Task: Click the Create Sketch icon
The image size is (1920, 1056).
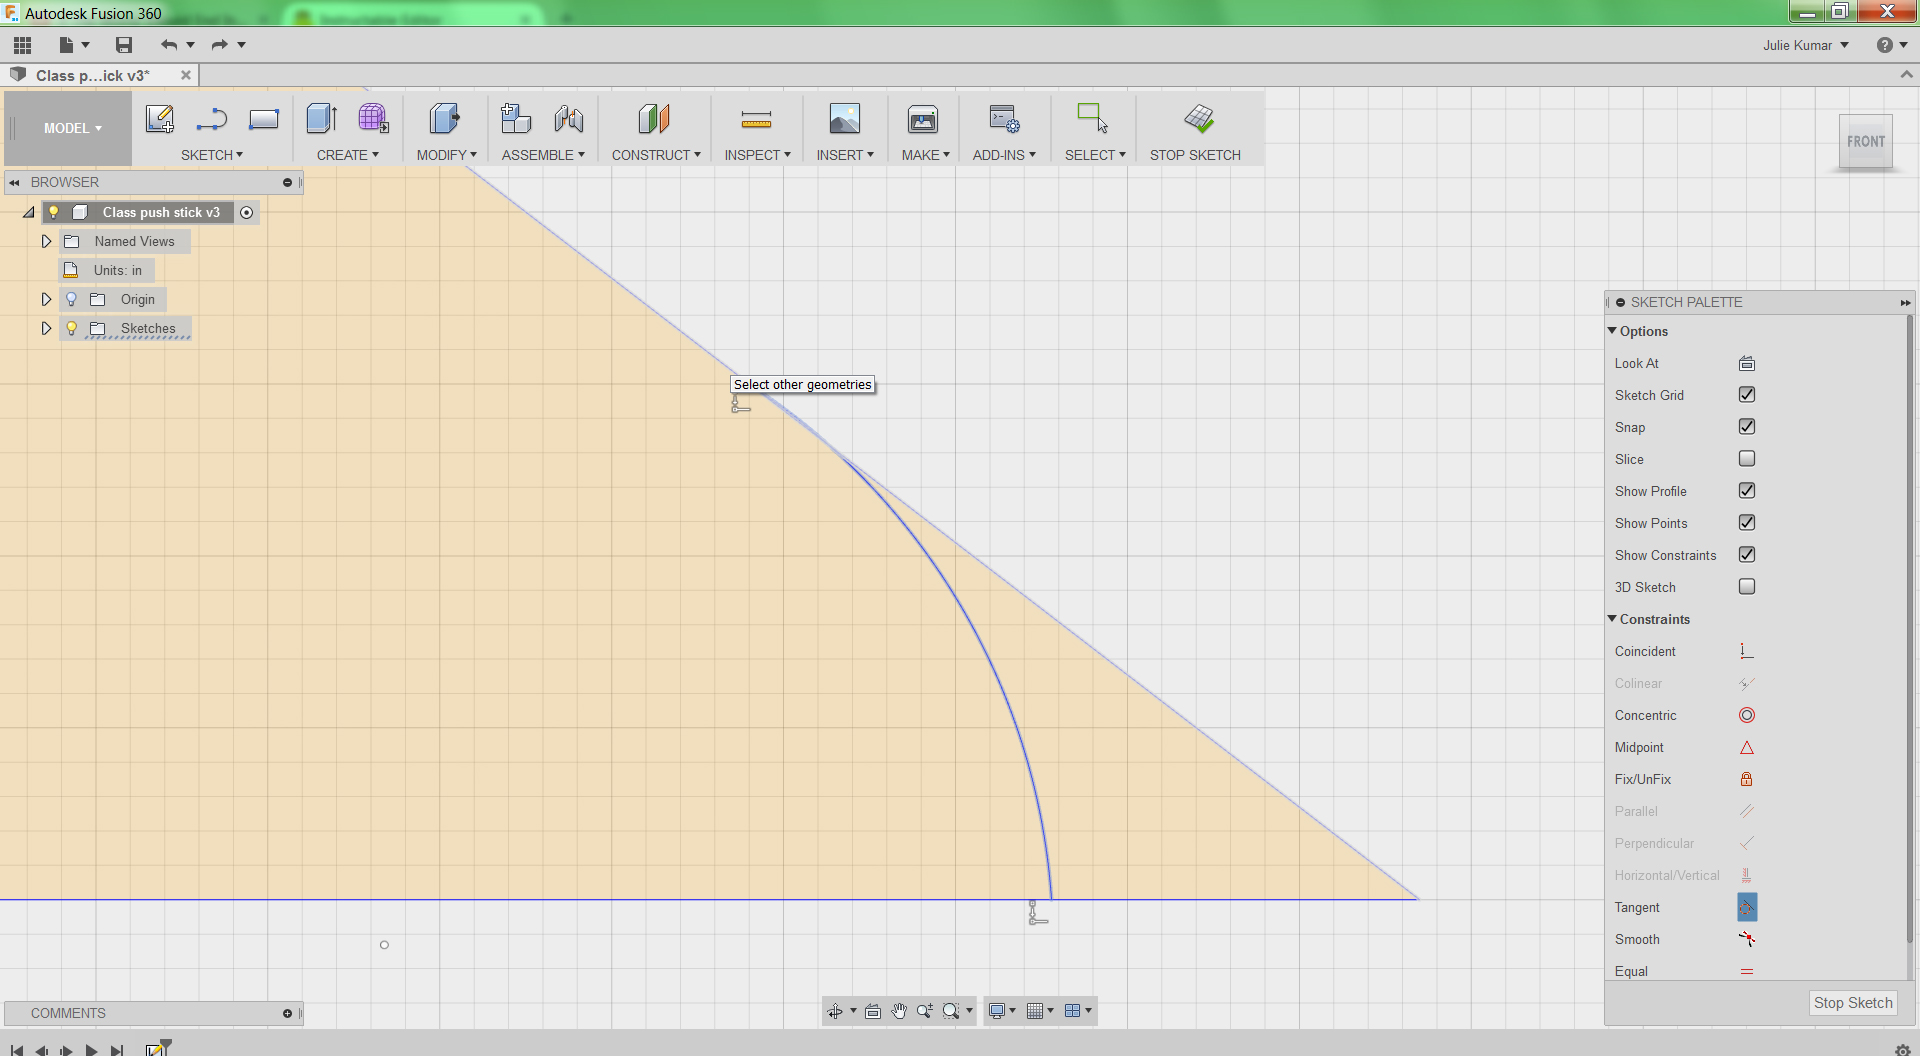Action: coord(160,119)
